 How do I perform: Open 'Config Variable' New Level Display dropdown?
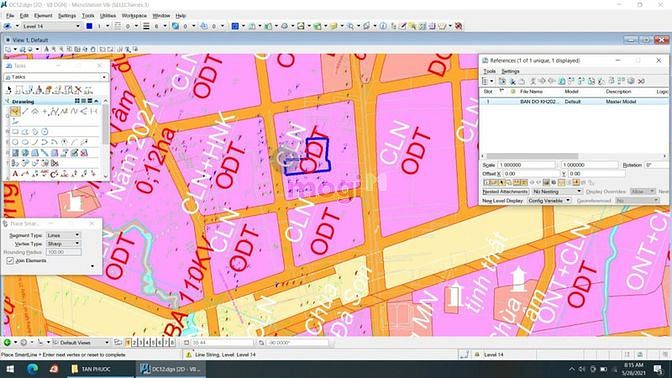(549, 201)
